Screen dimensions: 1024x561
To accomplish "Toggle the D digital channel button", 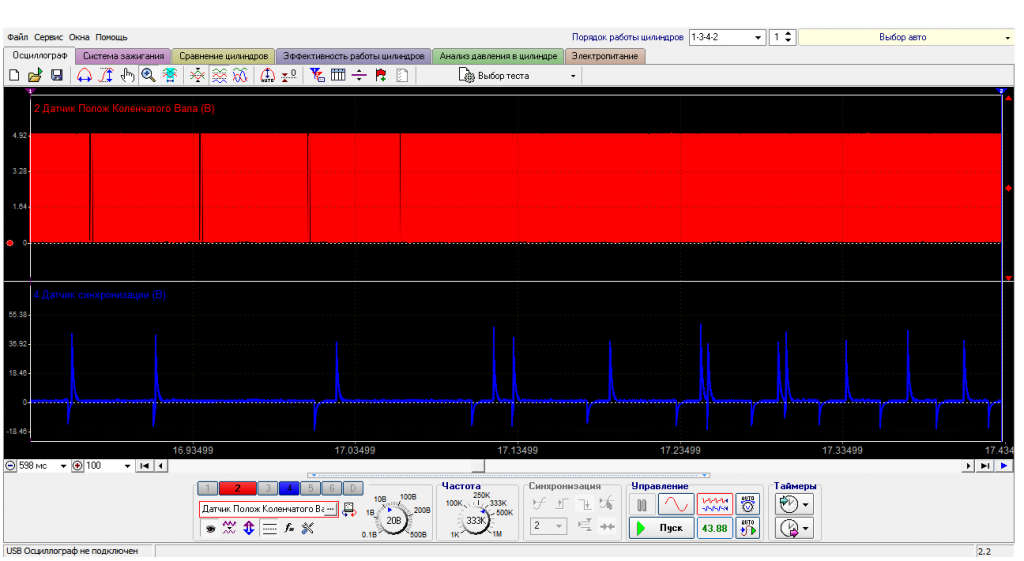I will tap(353, 488).
